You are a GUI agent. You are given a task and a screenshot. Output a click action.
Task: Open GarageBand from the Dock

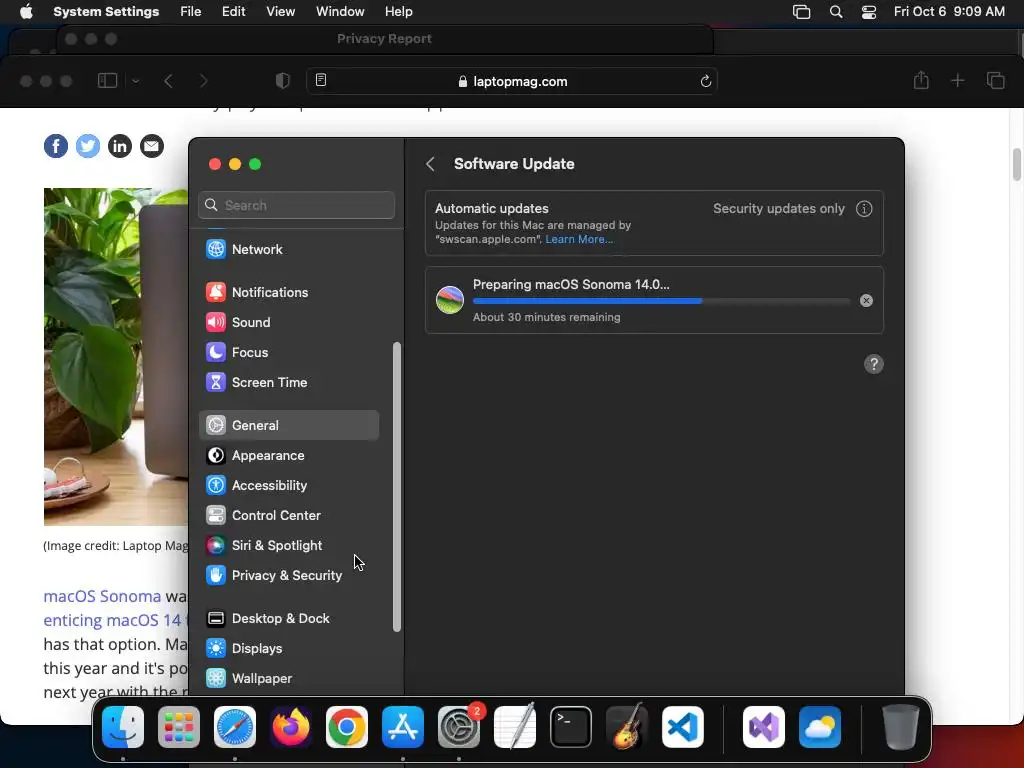[627, 727]
